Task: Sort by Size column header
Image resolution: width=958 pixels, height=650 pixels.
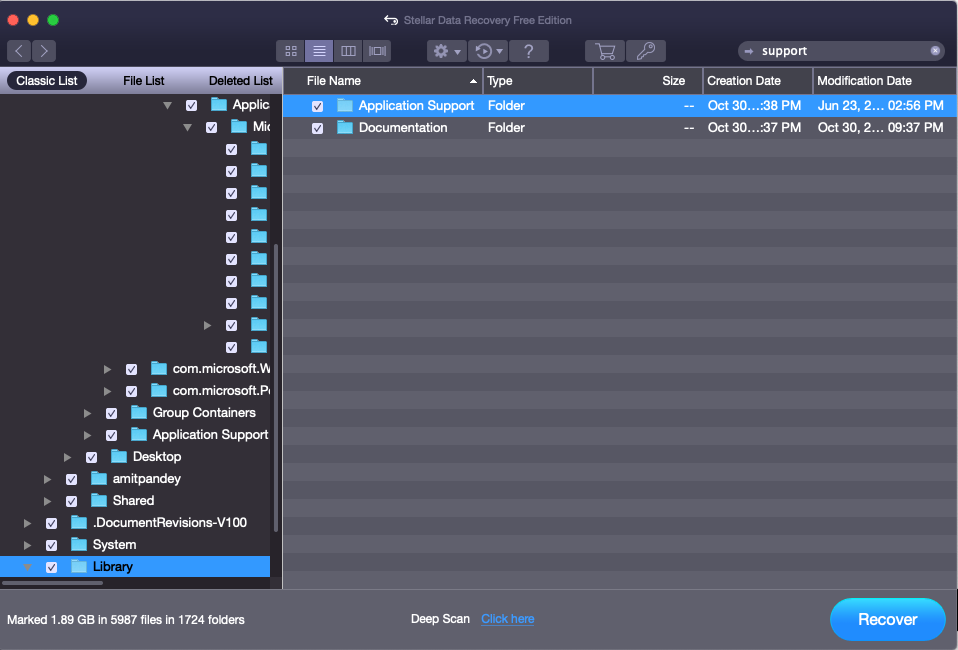Action: point(648,81)
